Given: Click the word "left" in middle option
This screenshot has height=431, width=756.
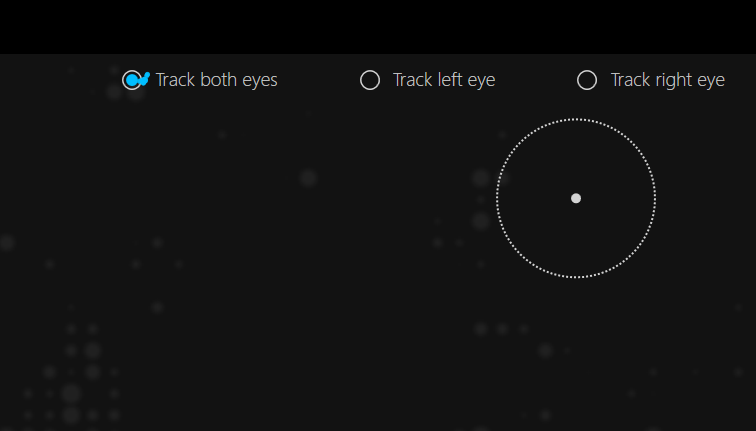Looking at the screenshot, I should pos(449,80).
